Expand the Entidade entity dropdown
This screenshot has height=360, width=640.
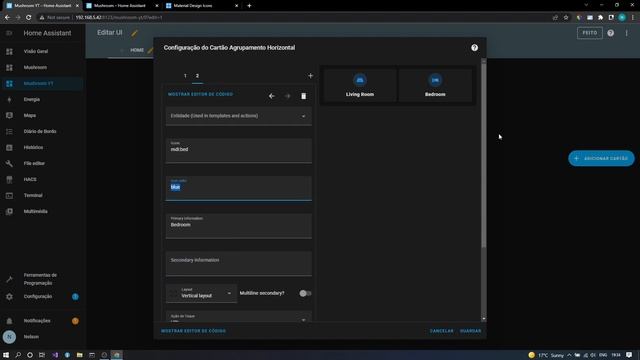[239, 116]
